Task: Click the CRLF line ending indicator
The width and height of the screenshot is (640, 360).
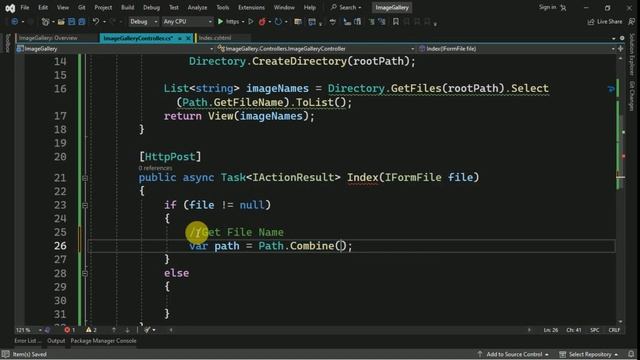Action: [x=614, y=330]
